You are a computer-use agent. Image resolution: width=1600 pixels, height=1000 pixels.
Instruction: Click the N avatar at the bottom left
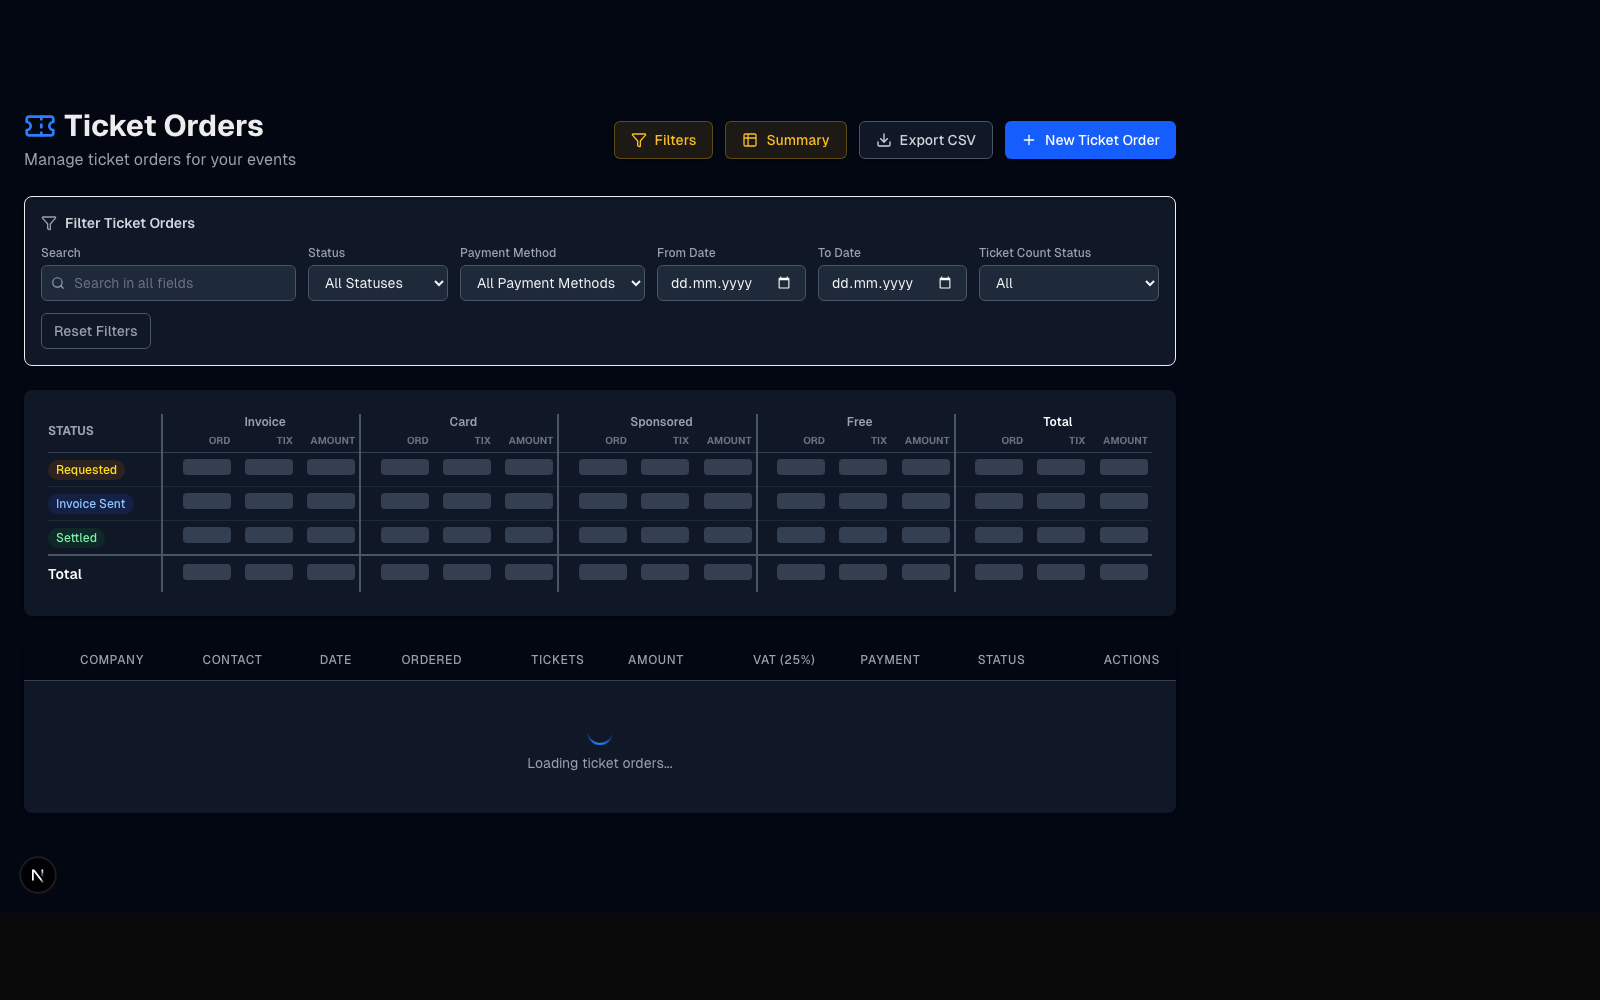37,875
